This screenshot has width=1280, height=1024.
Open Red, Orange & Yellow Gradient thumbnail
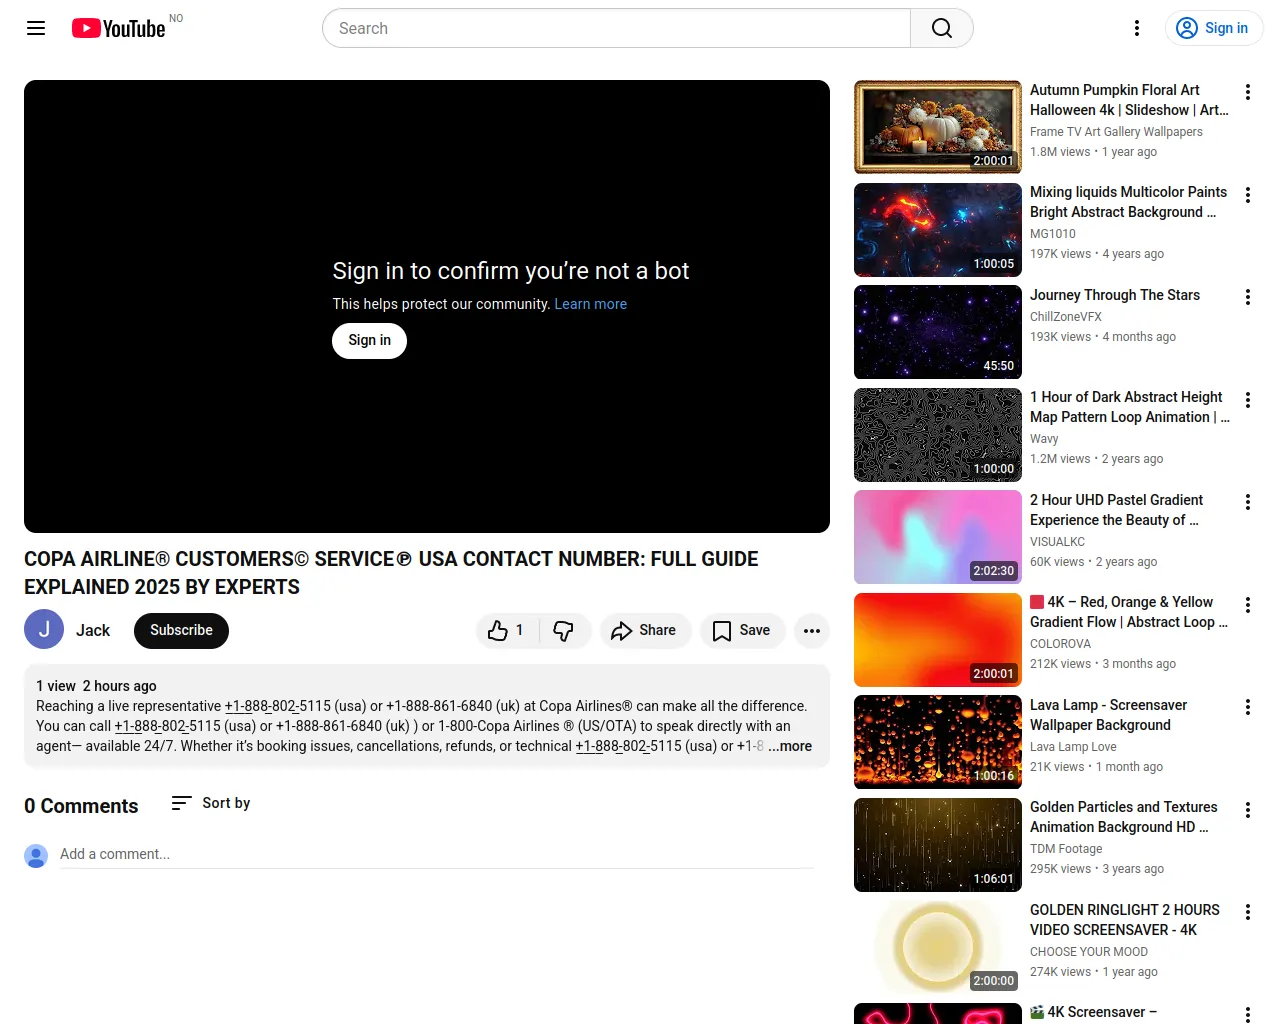[x=938, y=640]
